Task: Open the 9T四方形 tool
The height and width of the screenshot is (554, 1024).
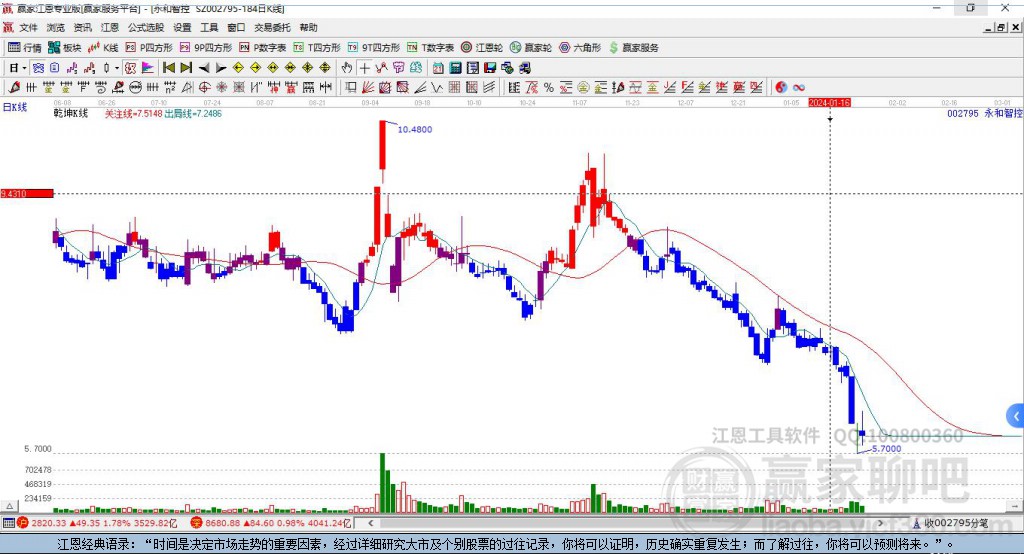Action: pyautogui.click(x=374, y=48)
